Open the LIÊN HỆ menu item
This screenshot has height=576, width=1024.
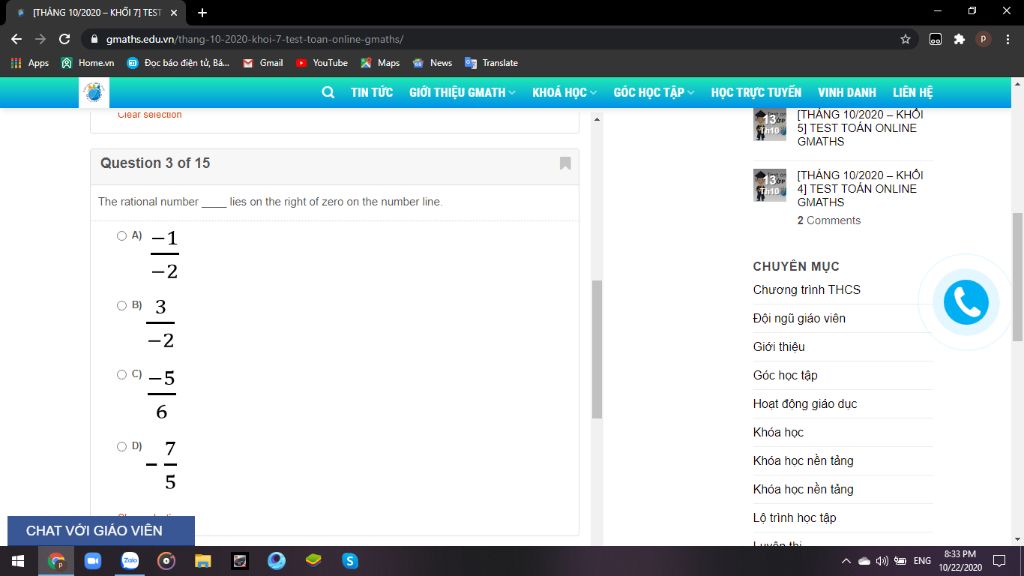point(913,92)
